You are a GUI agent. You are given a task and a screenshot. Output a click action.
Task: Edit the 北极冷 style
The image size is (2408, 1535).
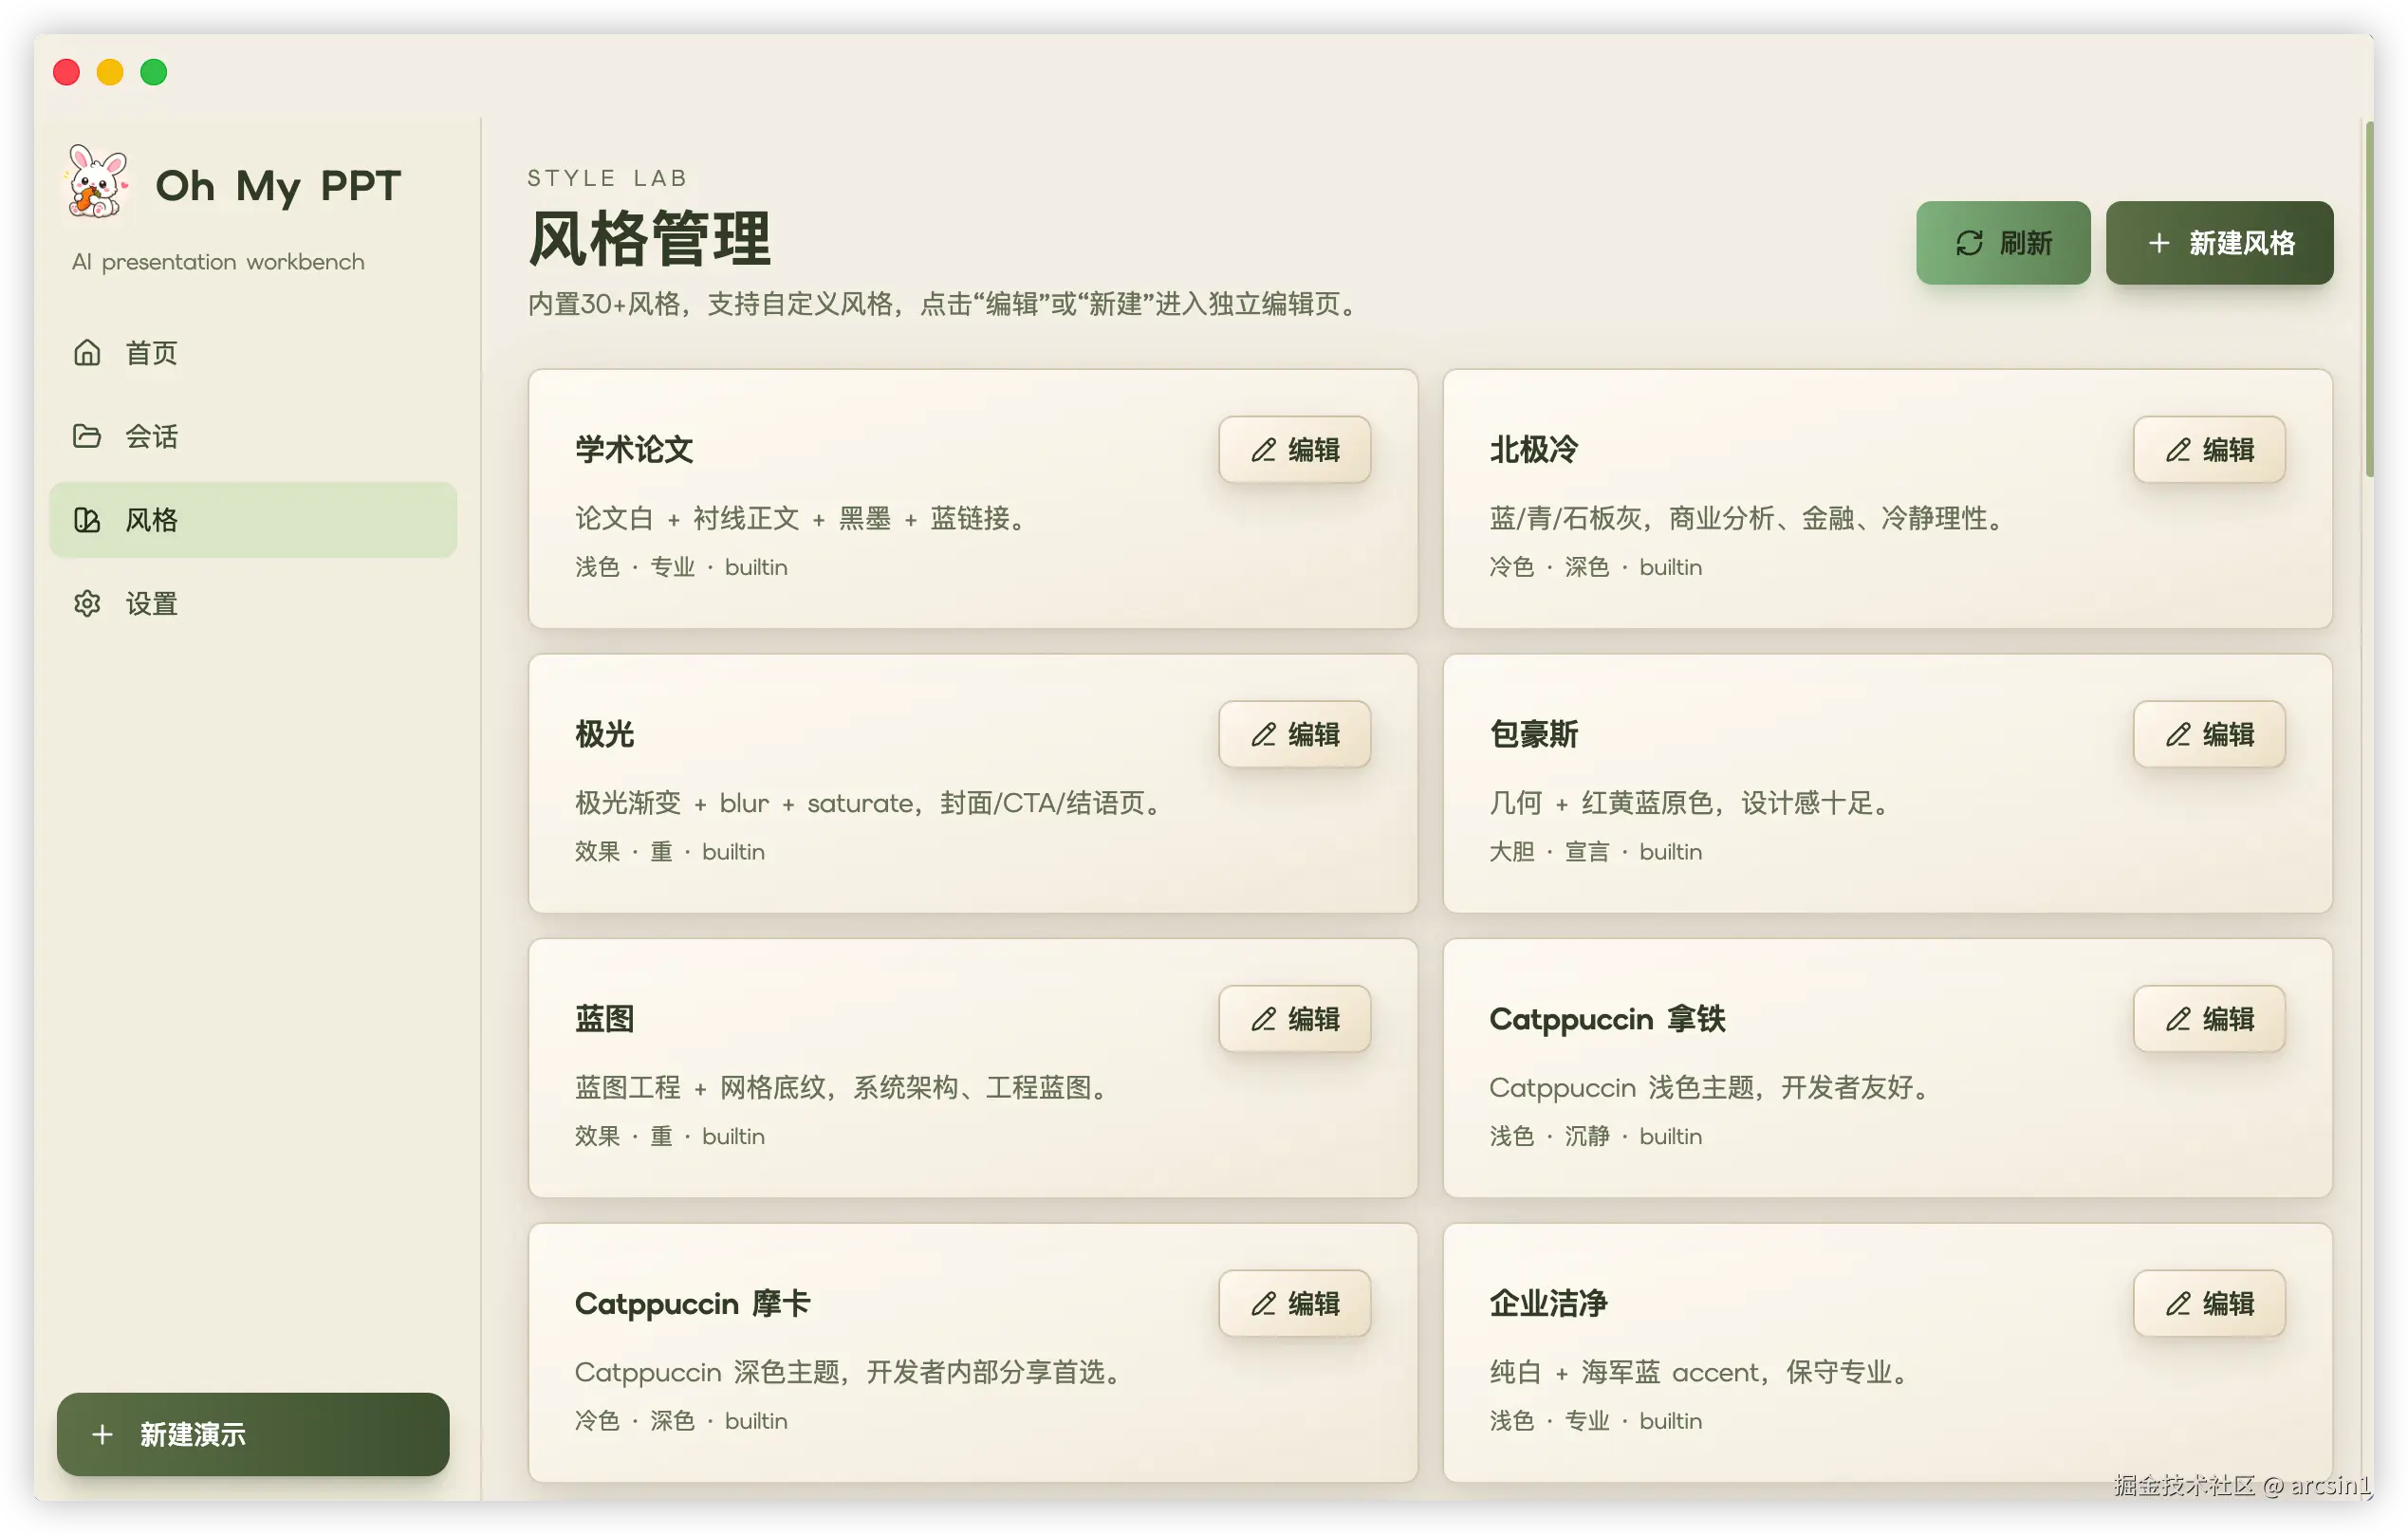click(2209, 450)
